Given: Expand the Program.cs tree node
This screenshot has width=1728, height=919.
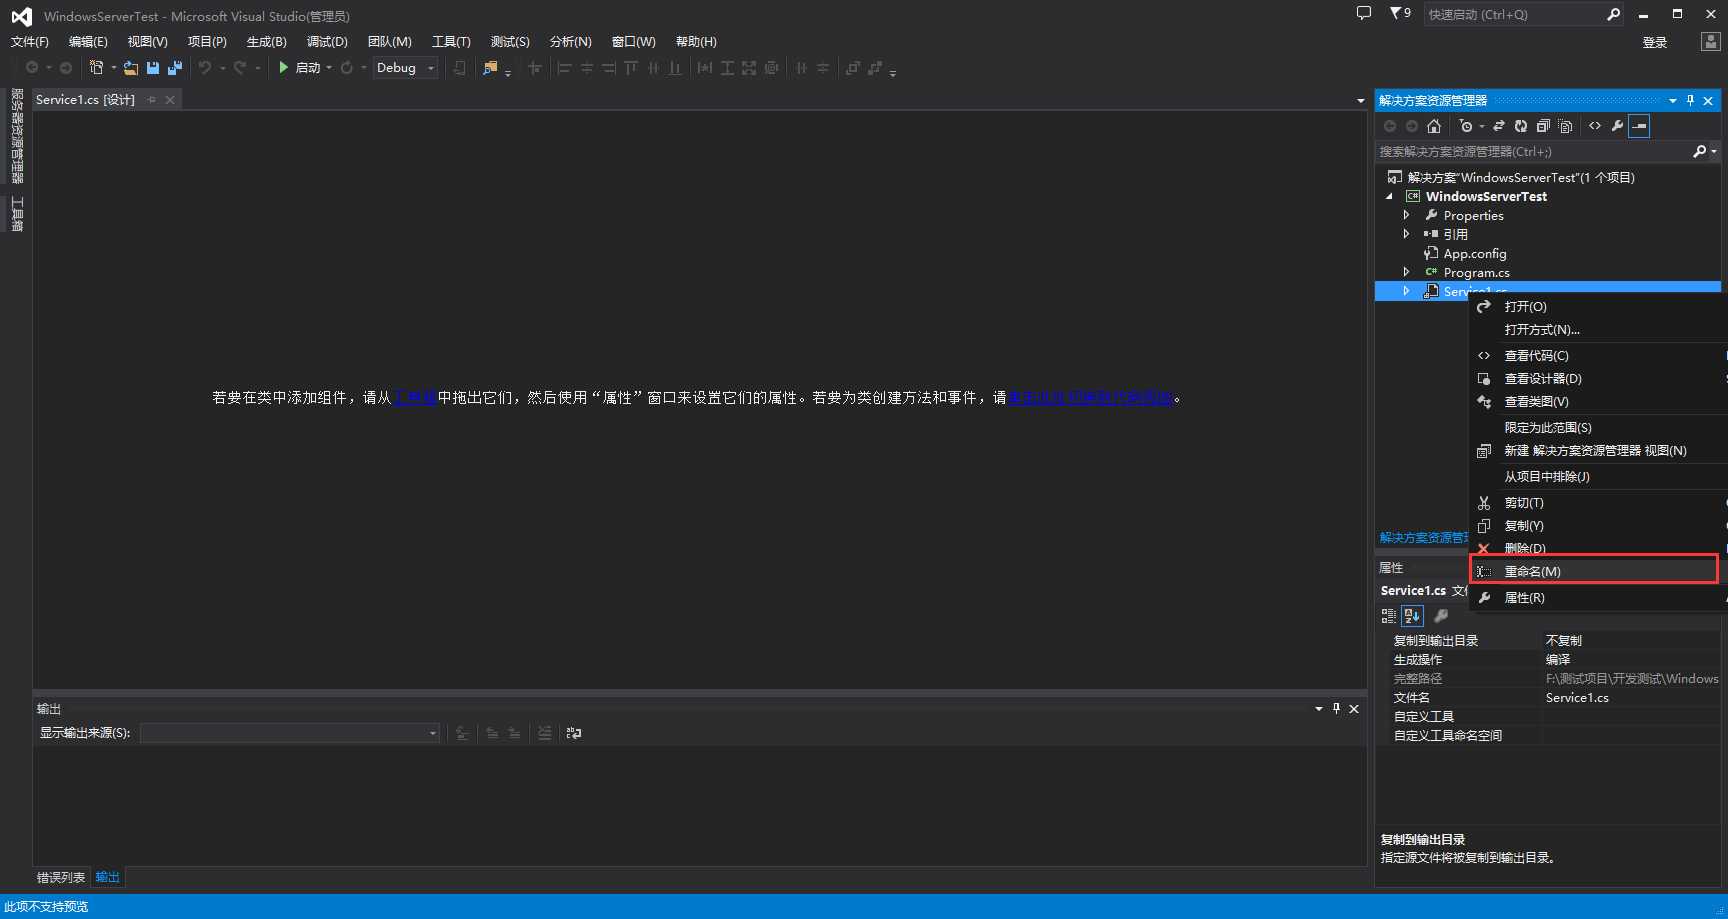Looking at the screenshot, I should click(x=1406, y=272).
